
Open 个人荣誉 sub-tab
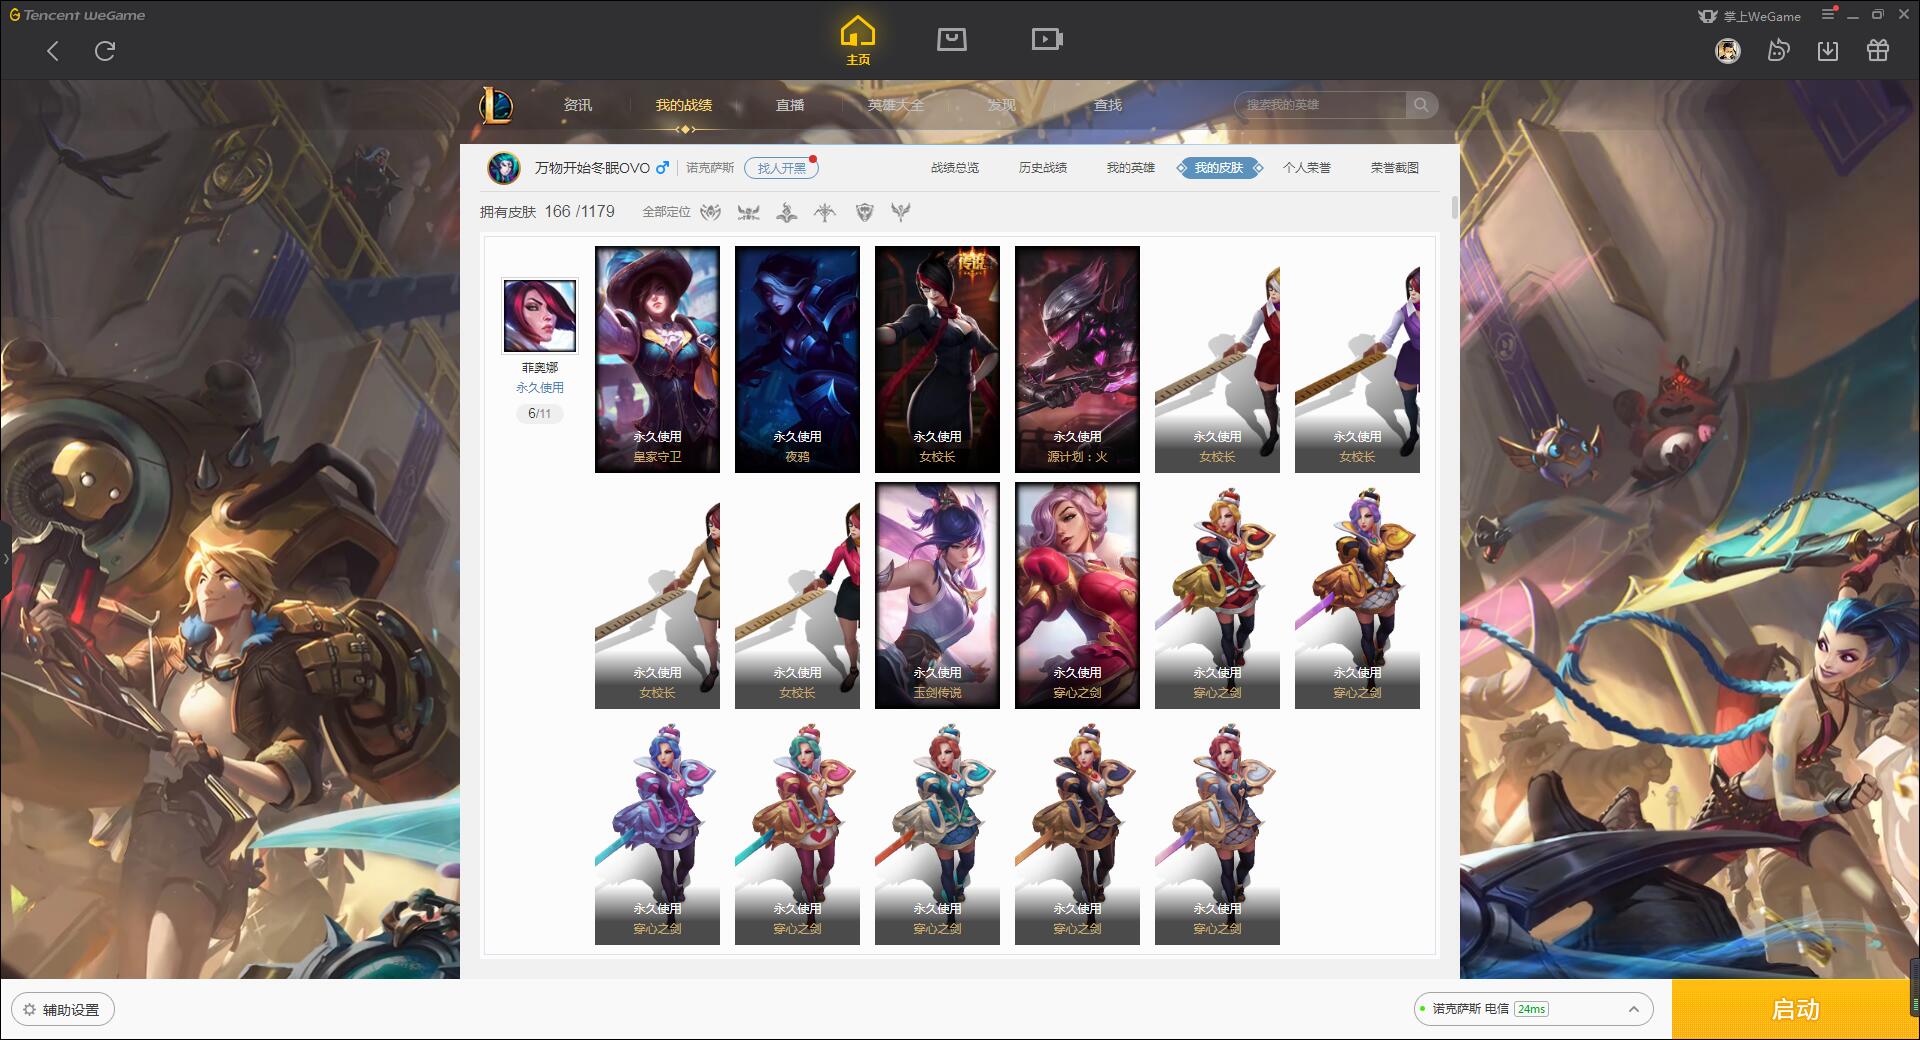pyautogui.click(x=1307, y=168)
